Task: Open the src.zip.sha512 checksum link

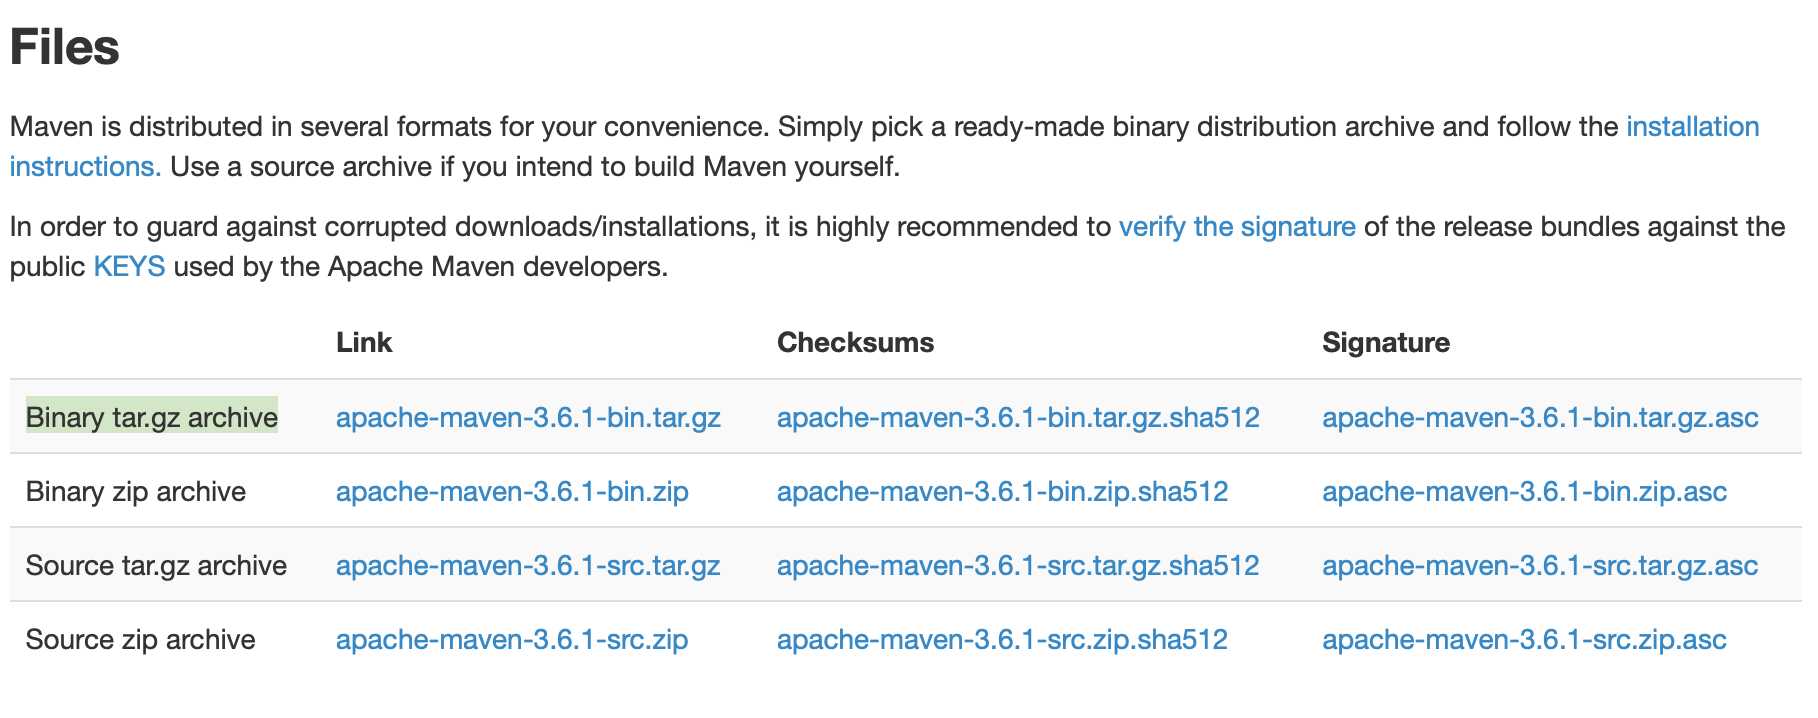Action: [1002, 639]
